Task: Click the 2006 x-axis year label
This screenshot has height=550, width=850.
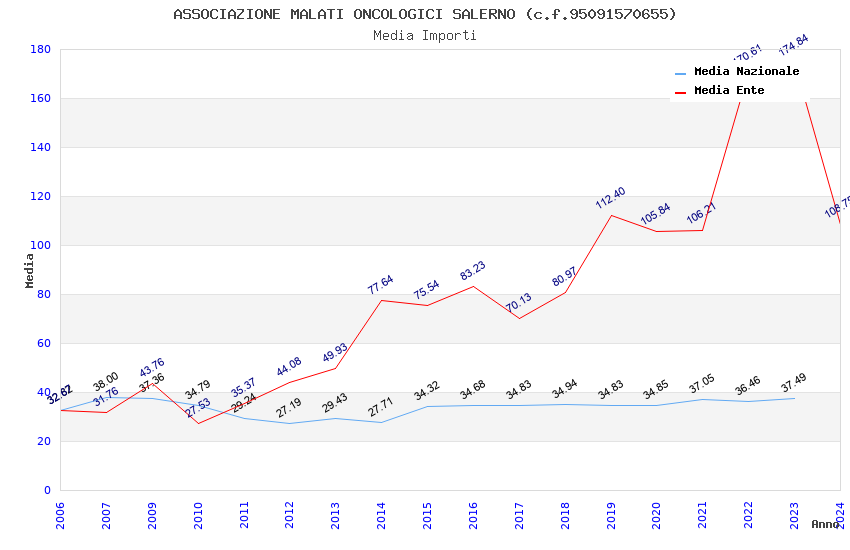Action: (x=60, y=515)
